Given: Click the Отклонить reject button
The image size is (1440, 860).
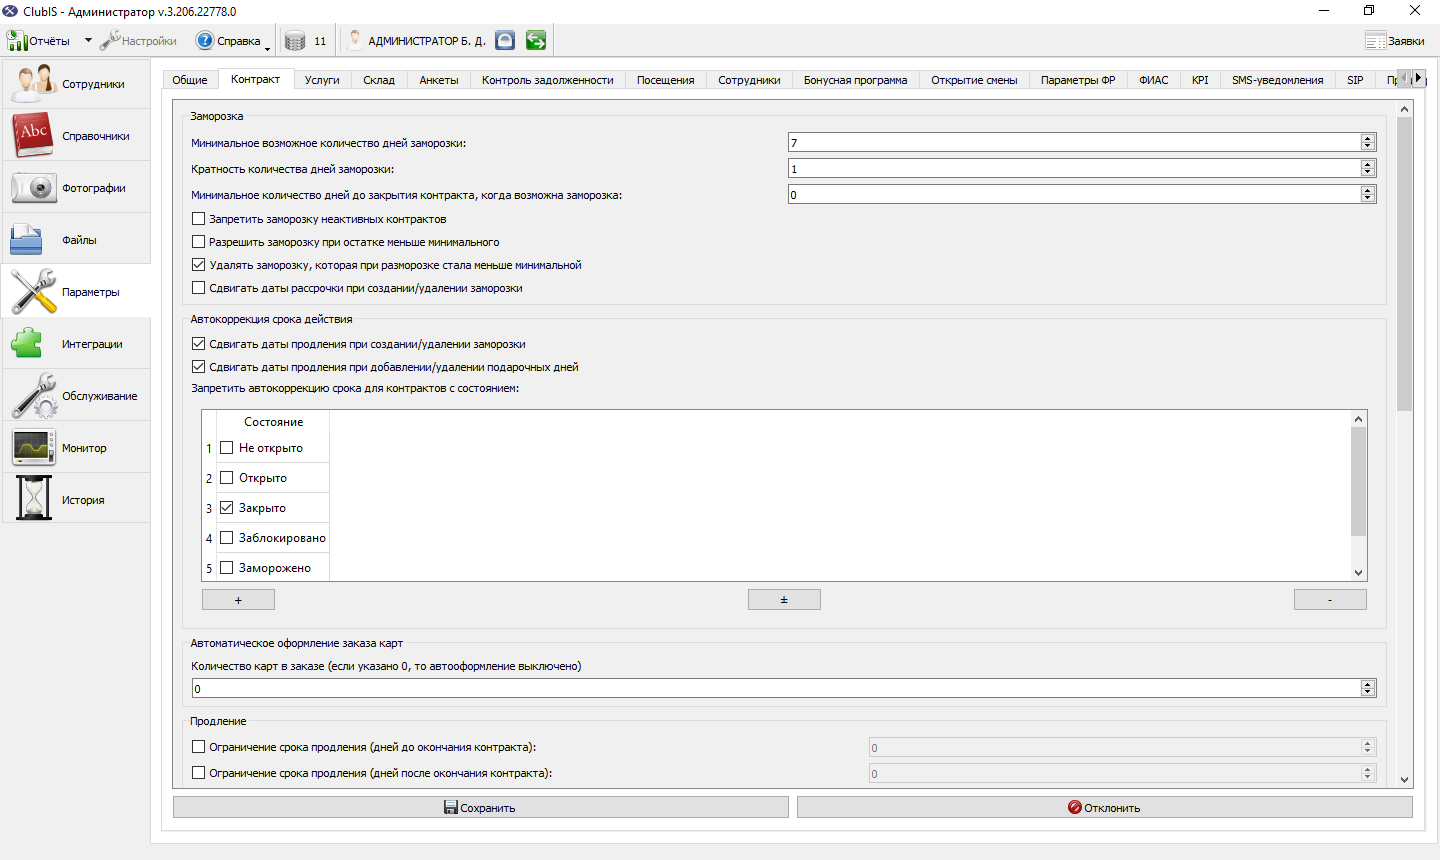Looking at the screenshot, I should 1104,807.
